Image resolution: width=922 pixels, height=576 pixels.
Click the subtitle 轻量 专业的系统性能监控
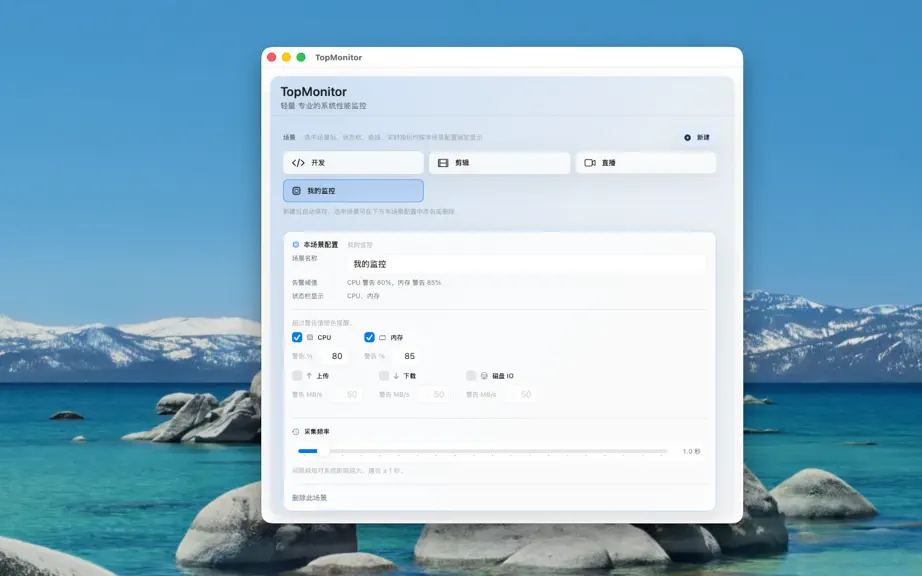tap(323, 106)
